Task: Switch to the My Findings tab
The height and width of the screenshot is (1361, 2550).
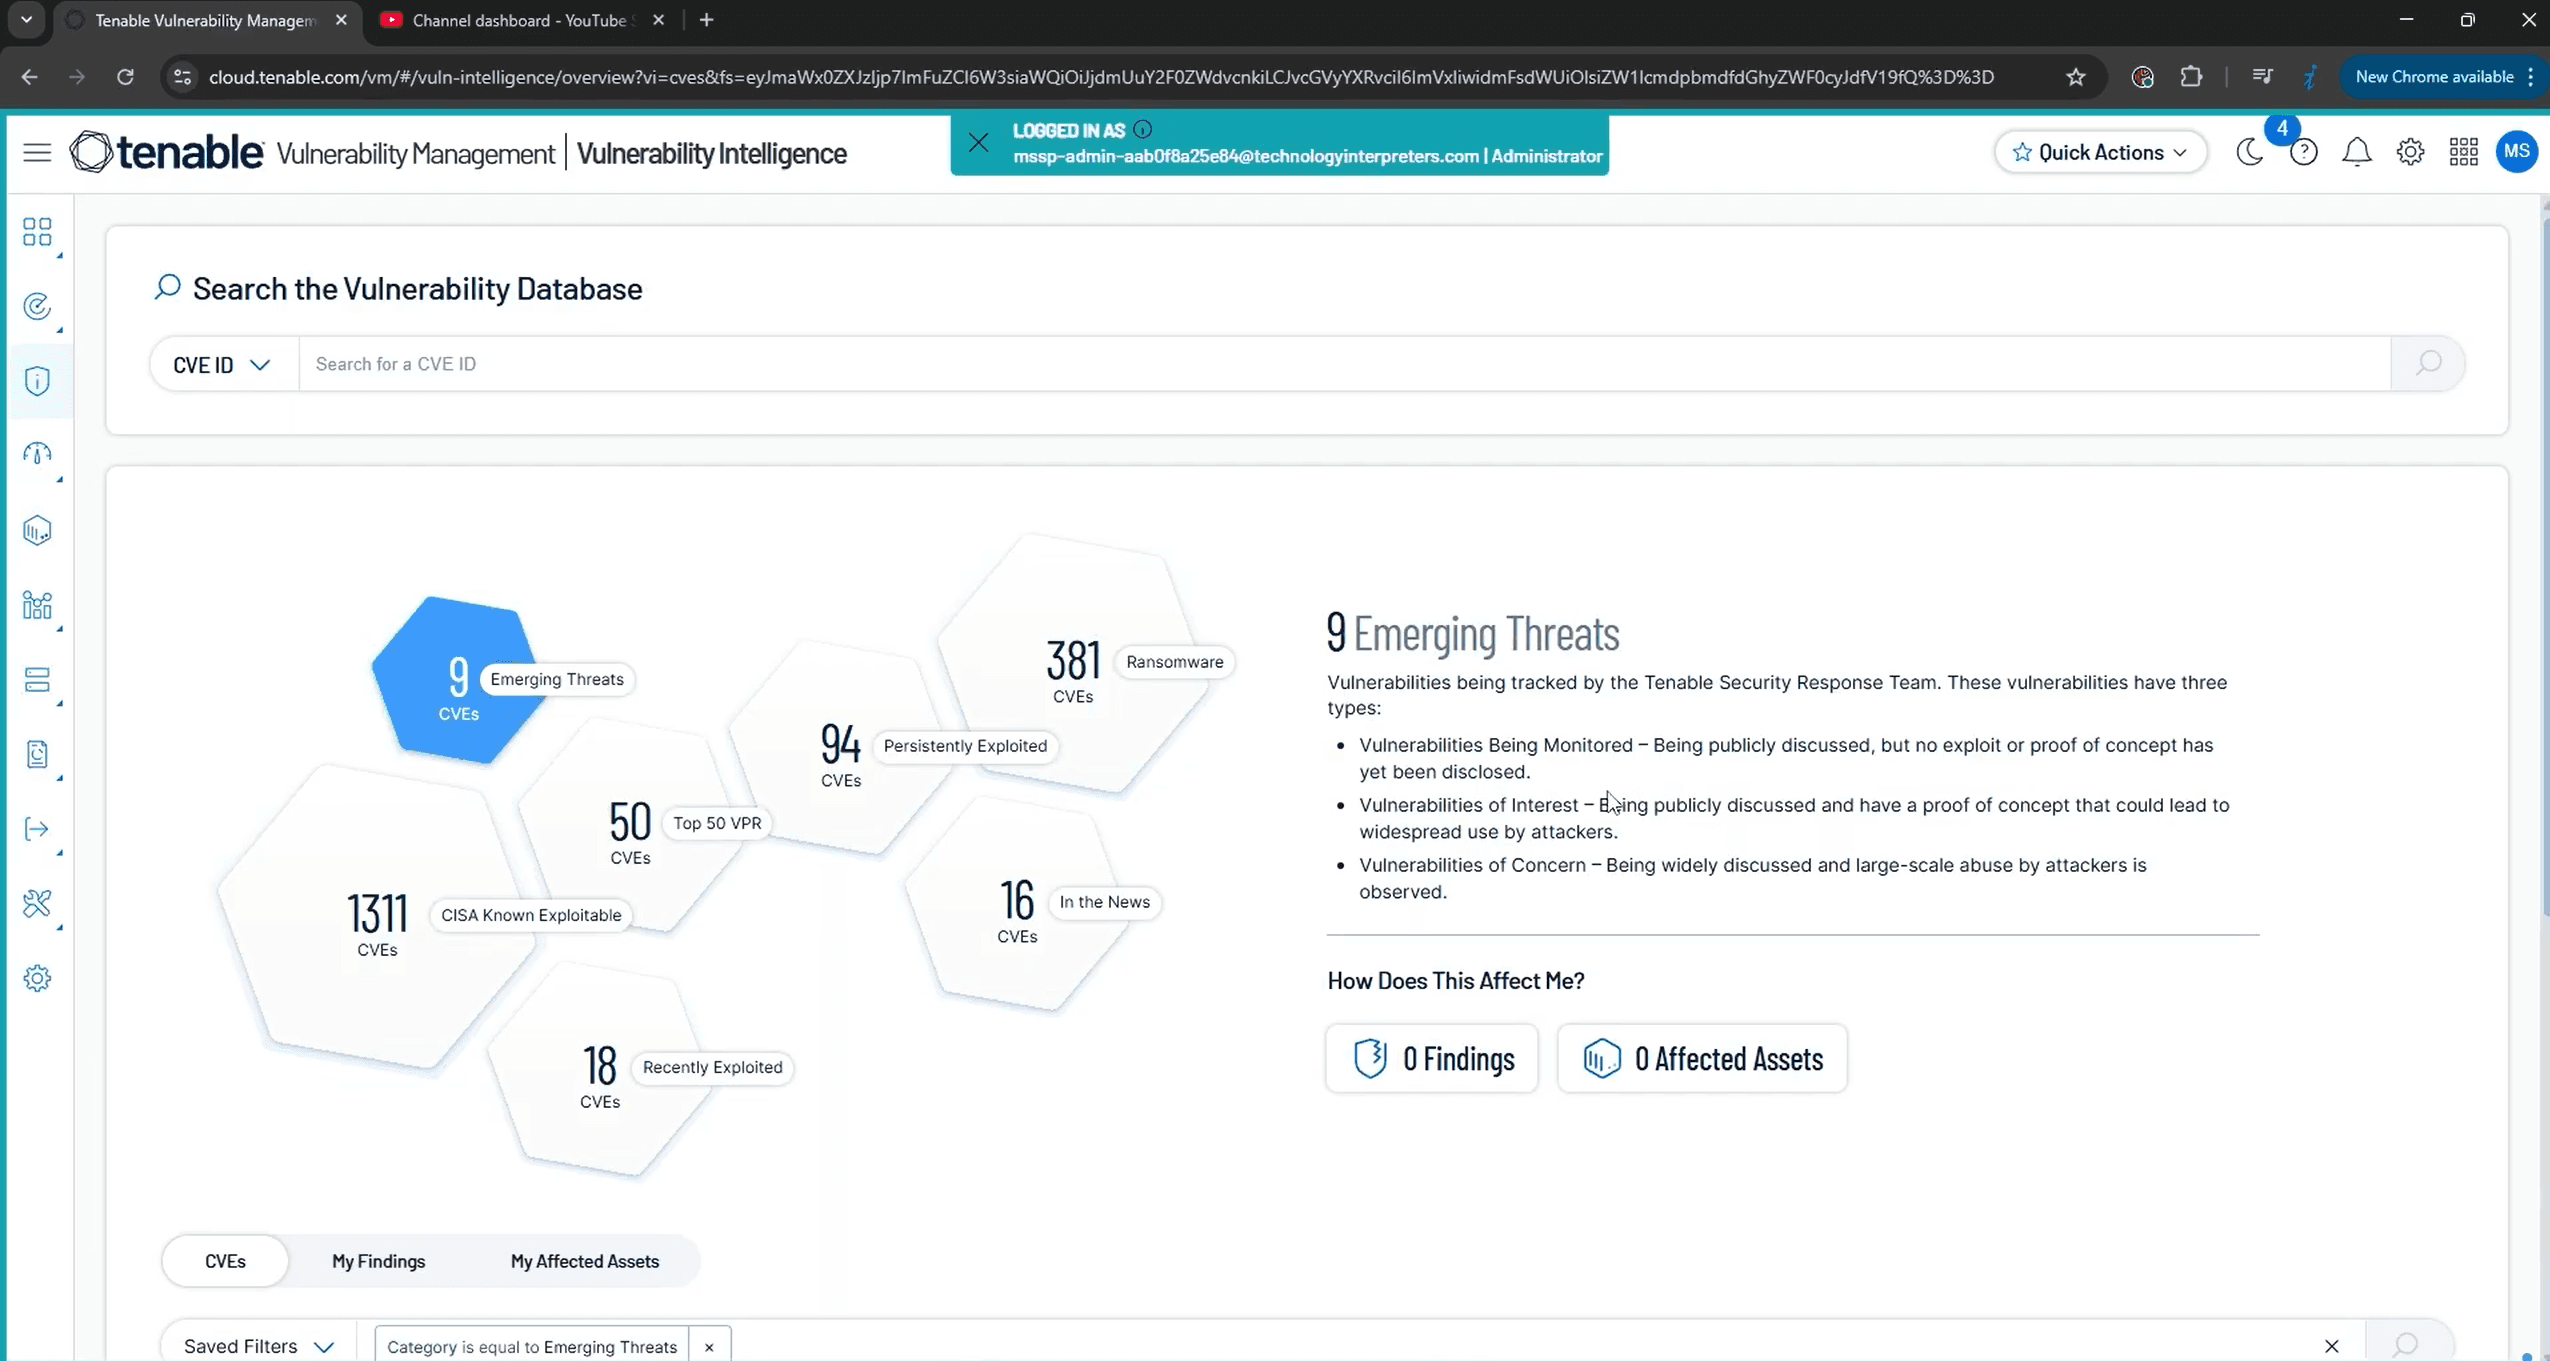Action: click(378, 1261)
